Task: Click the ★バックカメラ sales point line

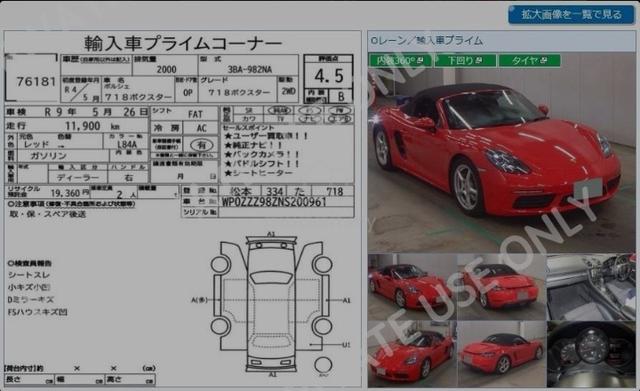Action: (262, 155)
